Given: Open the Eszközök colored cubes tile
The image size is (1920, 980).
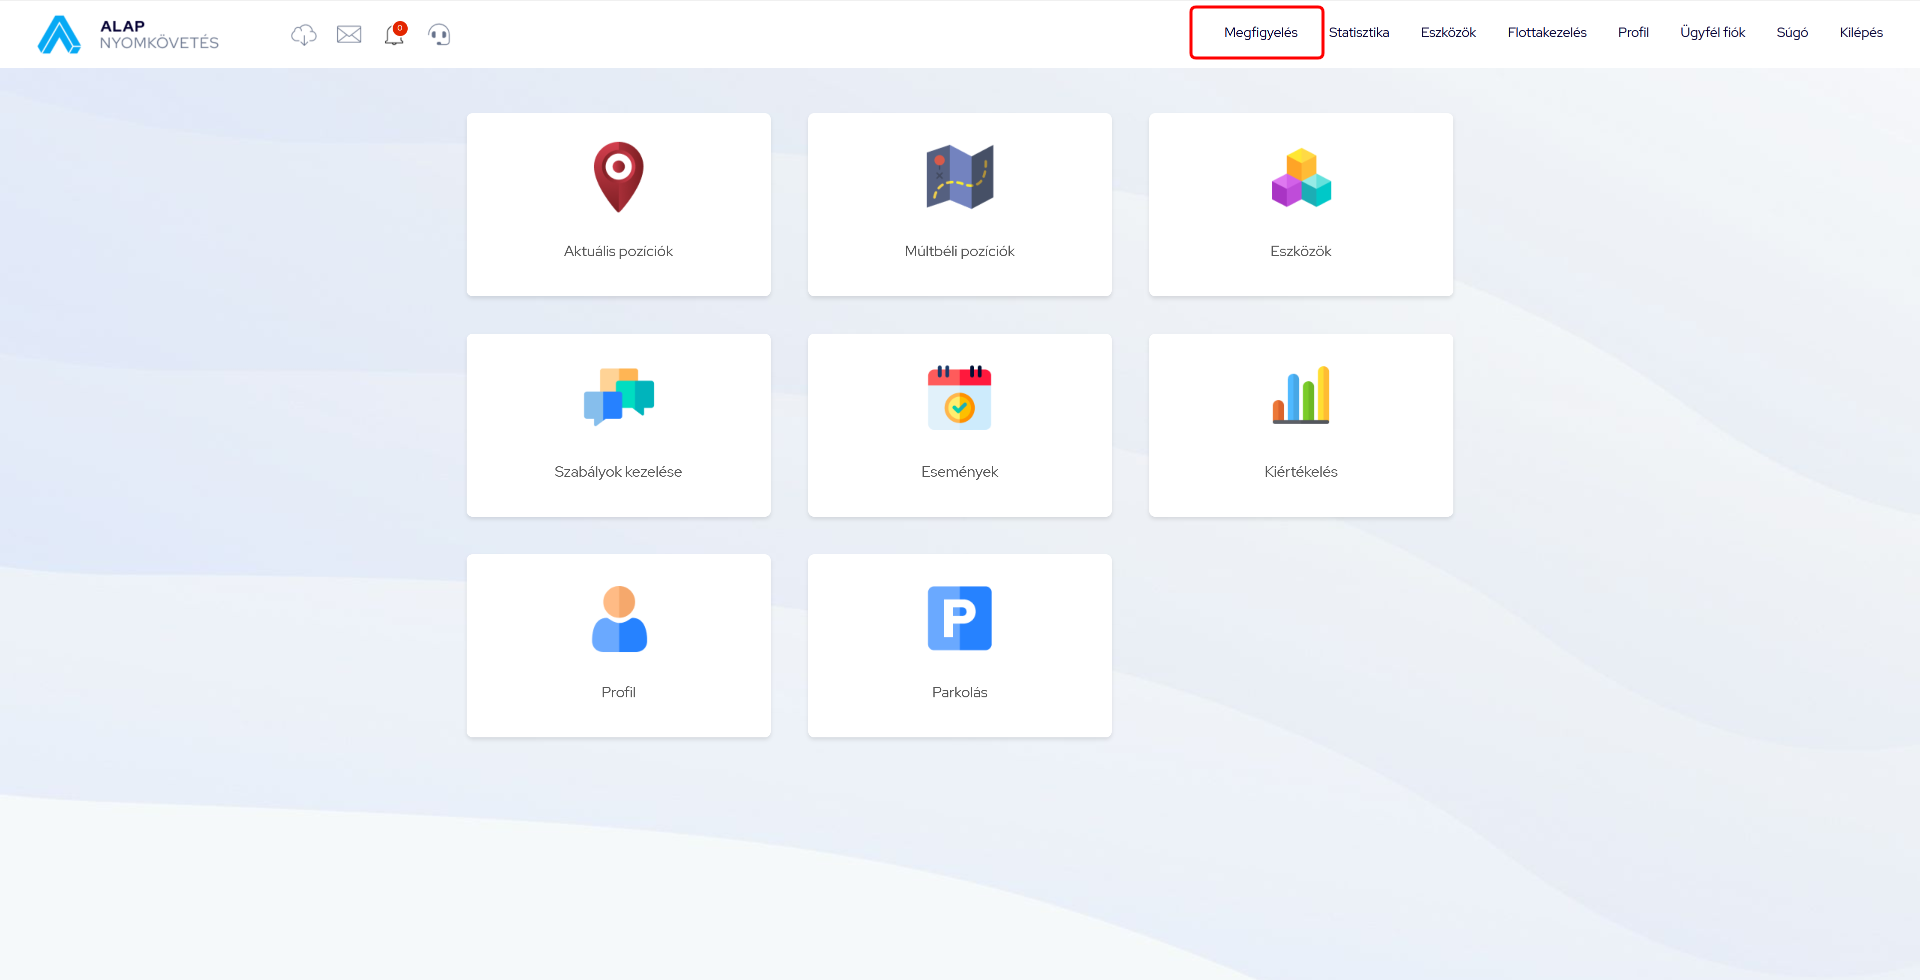Looking at the screenshot, I should coord(1300,204).
